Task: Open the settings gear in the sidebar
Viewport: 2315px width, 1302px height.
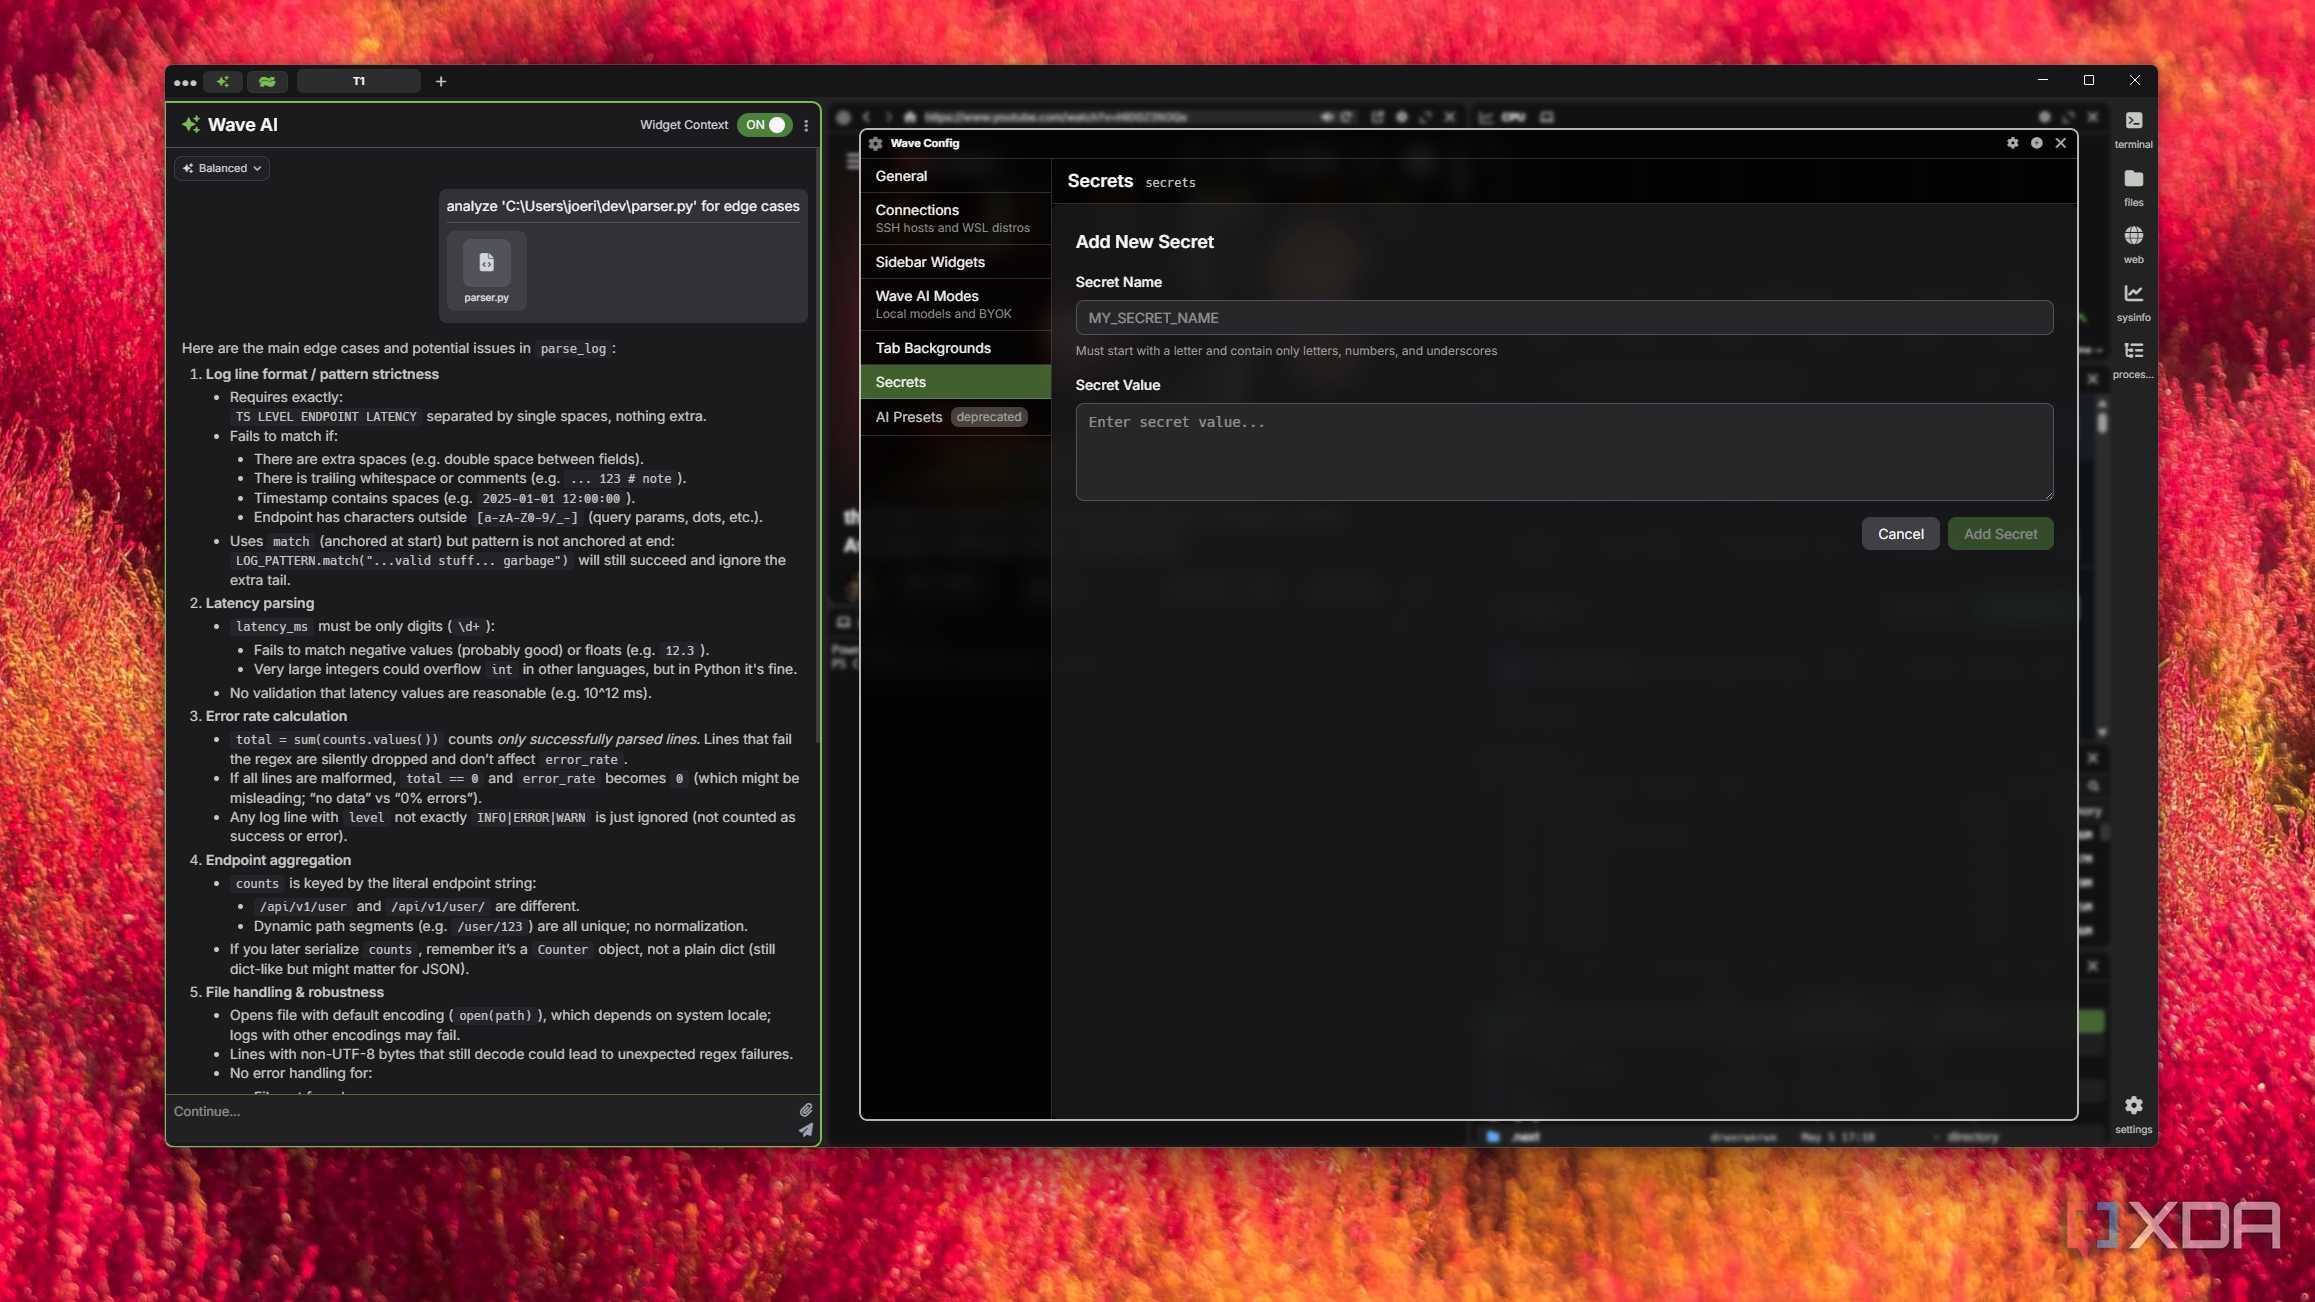Action: (x=2133, y=1114)
